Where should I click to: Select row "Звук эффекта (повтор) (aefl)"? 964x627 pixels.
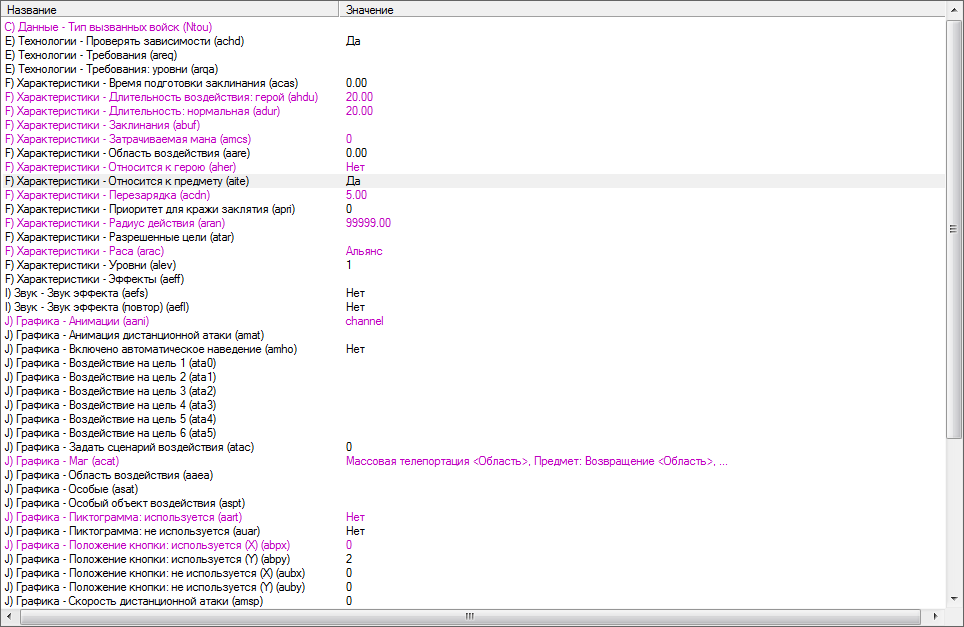pyautogui.click(x=473, y=307)
